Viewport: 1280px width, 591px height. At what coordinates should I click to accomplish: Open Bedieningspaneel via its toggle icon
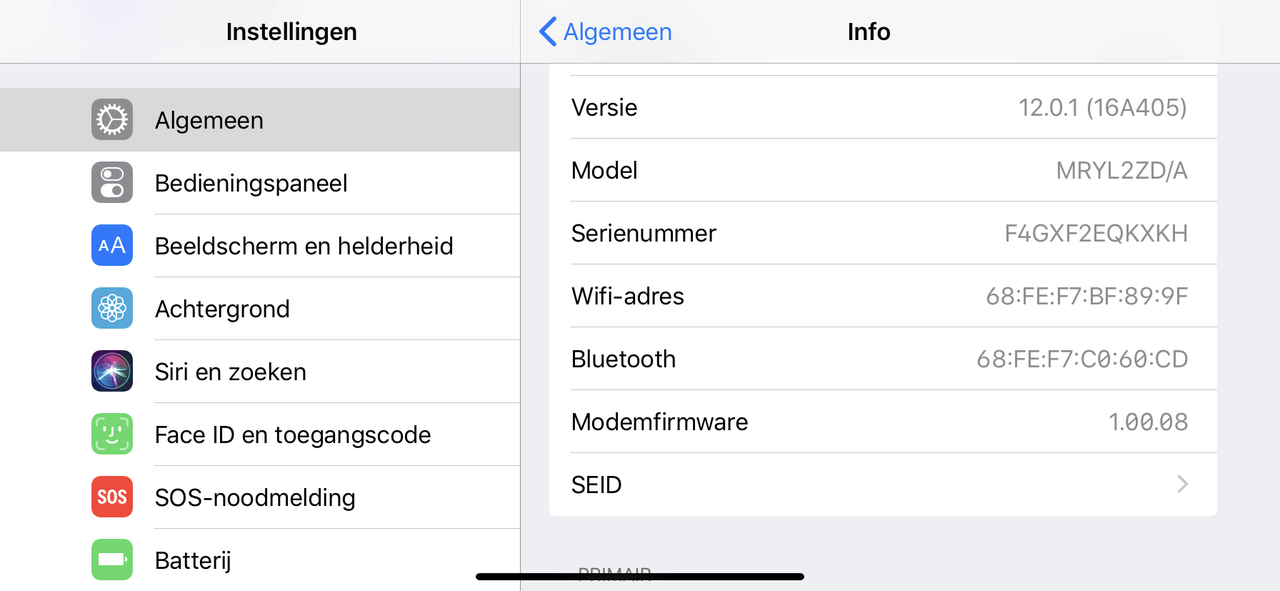pos(112,183)
